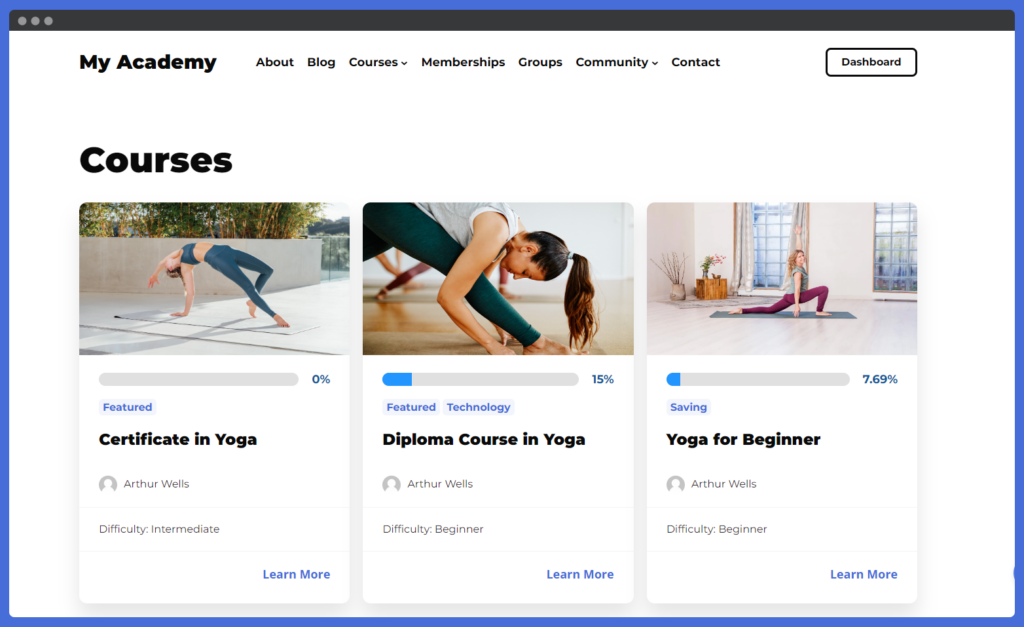The image size is (1024, 627).
Task: Select the Technology category tag
Action: point(479,407)
